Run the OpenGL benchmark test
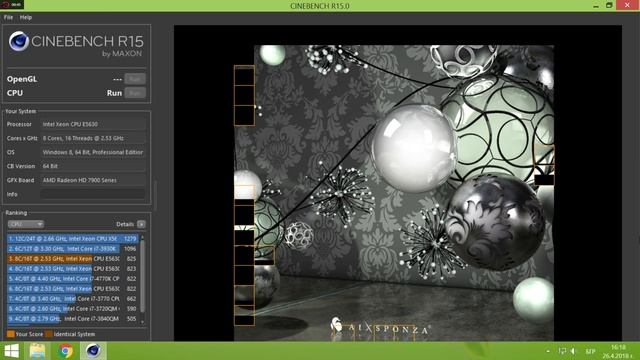Image resolution: width=640 pixels, height=360 pixels. coord(135,79)
